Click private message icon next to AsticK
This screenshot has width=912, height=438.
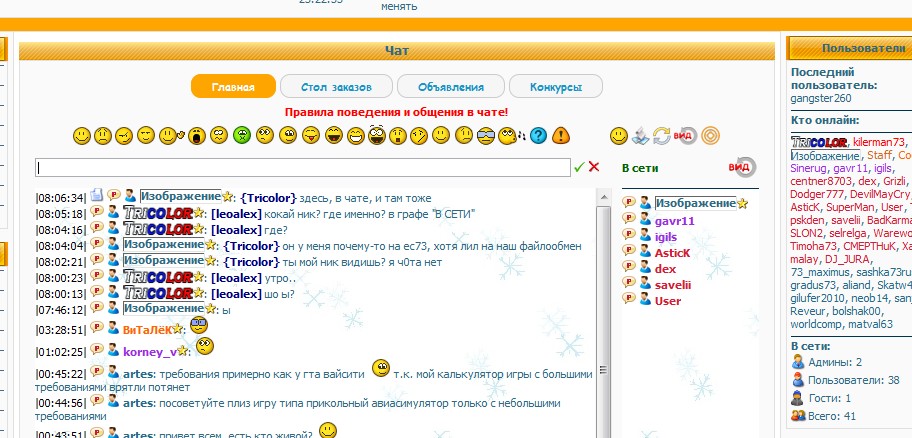point(629,254)
